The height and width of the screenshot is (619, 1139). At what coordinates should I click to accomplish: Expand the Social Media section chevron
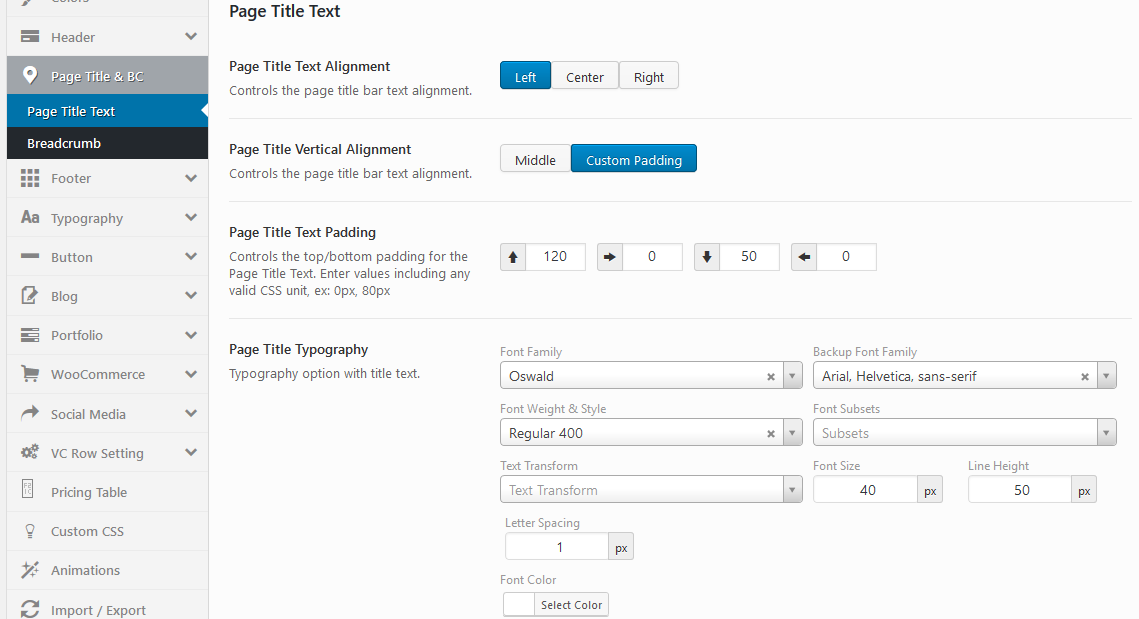[191, 413]
